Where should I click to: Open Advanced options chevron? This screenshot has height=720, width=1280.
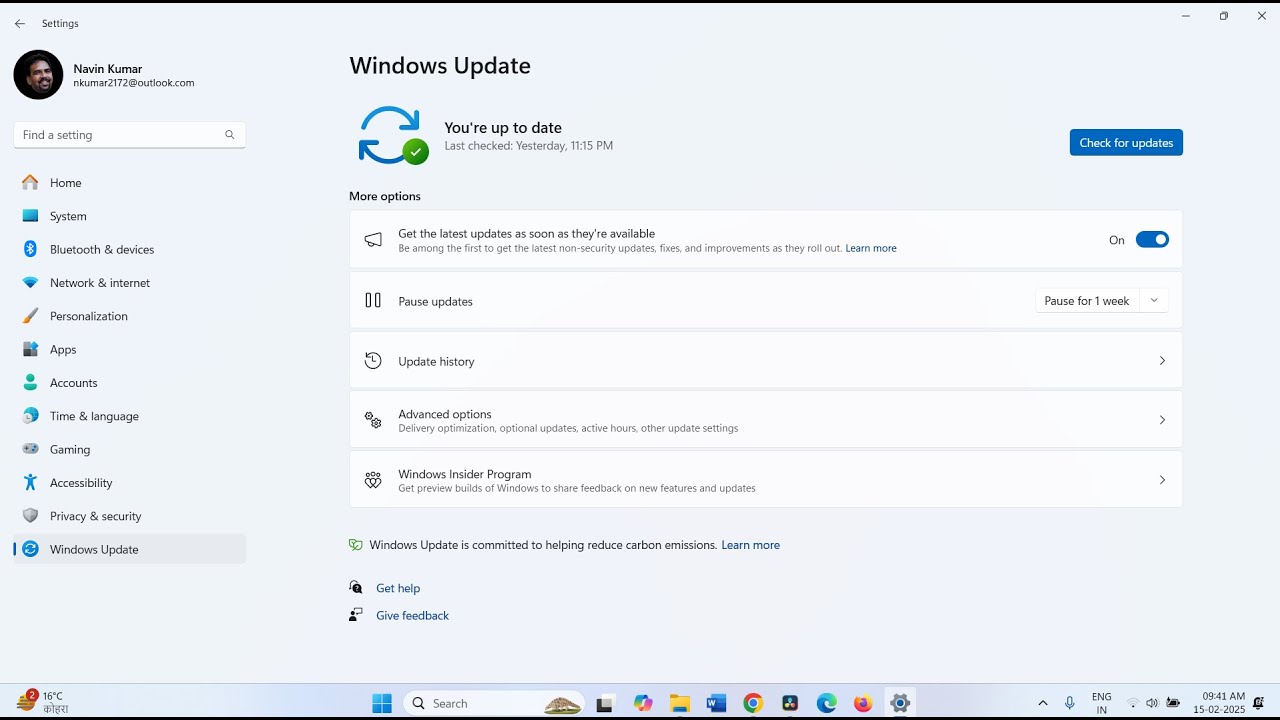(x=1162, y=420)
